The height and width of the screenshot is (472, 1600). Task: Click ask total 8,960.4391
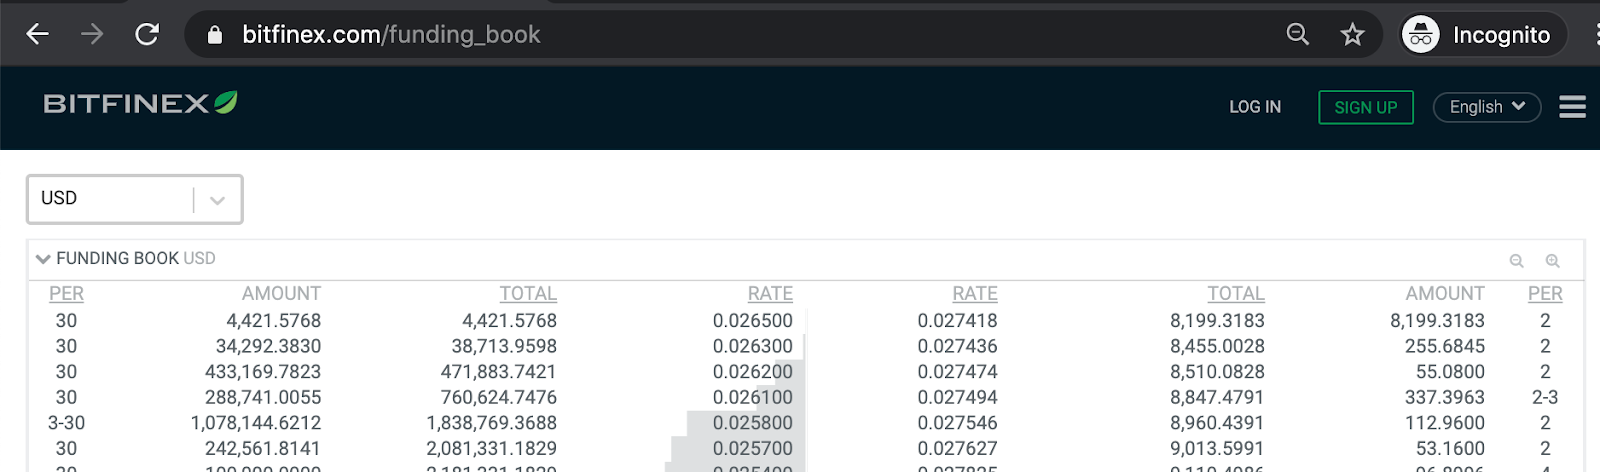point(1218,423)
